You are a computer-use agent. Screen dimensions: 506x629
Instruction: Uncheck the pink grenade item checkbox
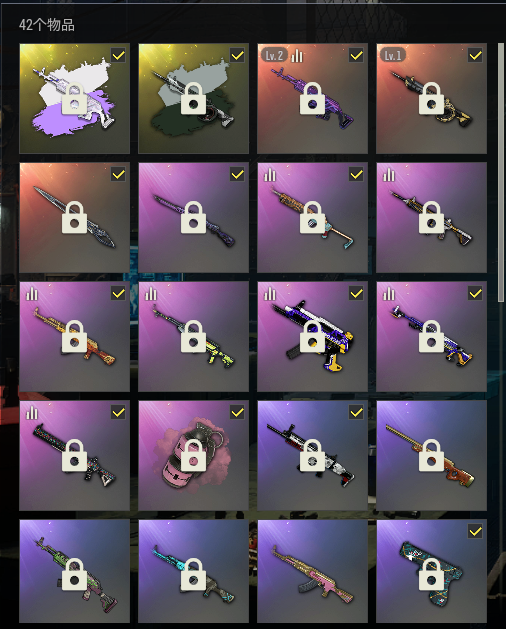pyautogui.click(x=237, y=412)
